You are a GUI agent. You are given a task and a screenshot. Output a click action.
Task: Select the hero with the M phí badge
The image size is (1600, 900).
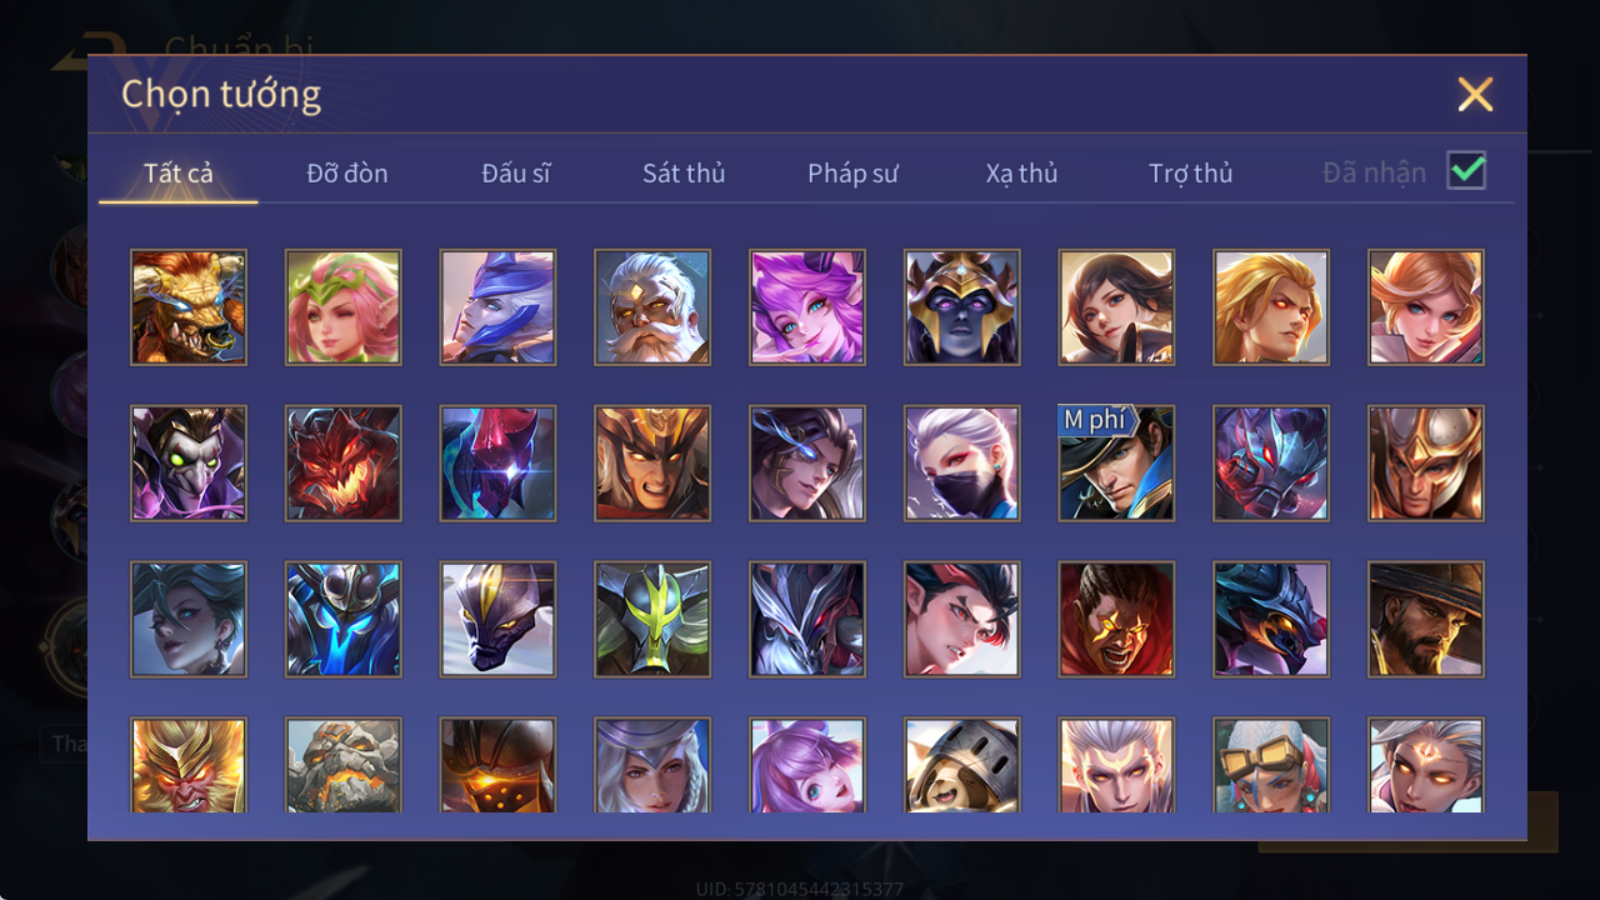(1116, 463)
